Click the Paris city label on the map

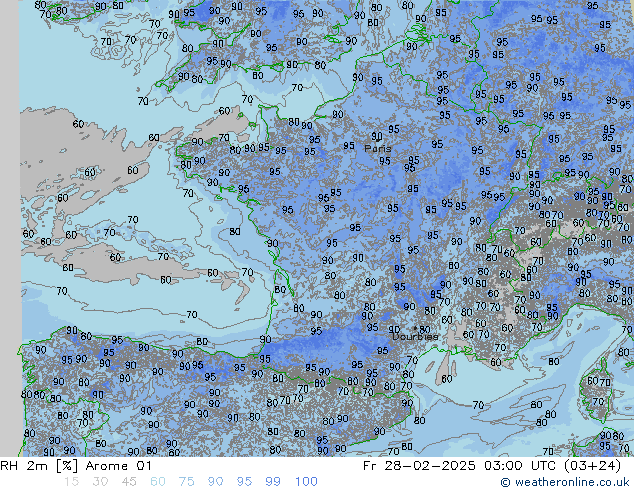(378, 148)
